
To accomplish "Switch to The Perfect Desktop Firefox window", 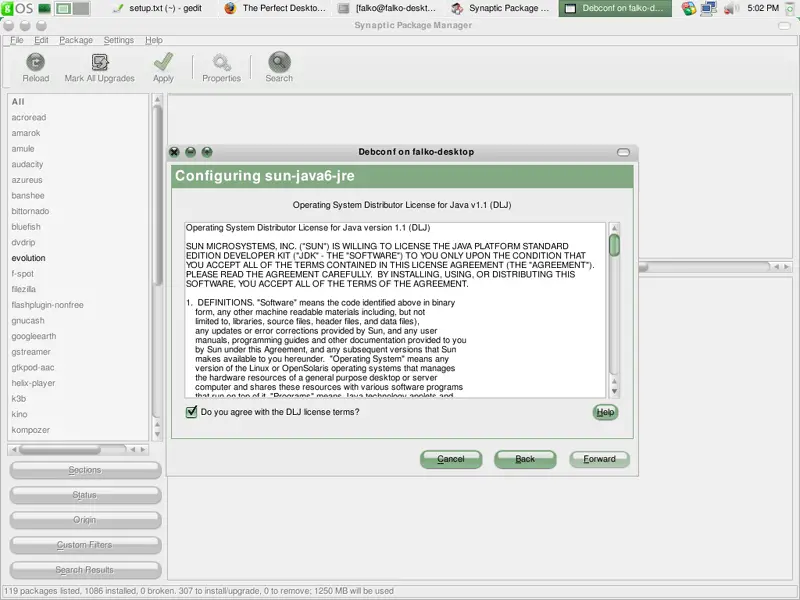I will point(276,8).
